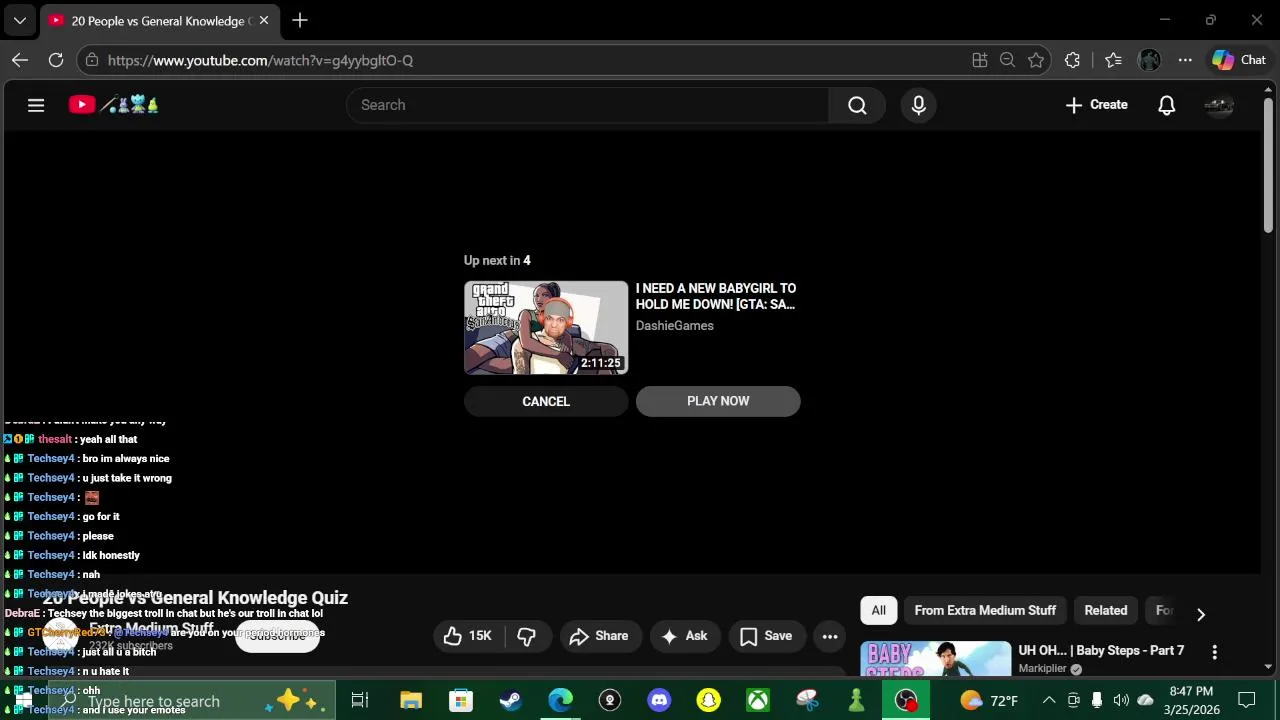Cancel the upcoming autoplay video
This screenshot has height=720, width=1280.
point(546,401)
